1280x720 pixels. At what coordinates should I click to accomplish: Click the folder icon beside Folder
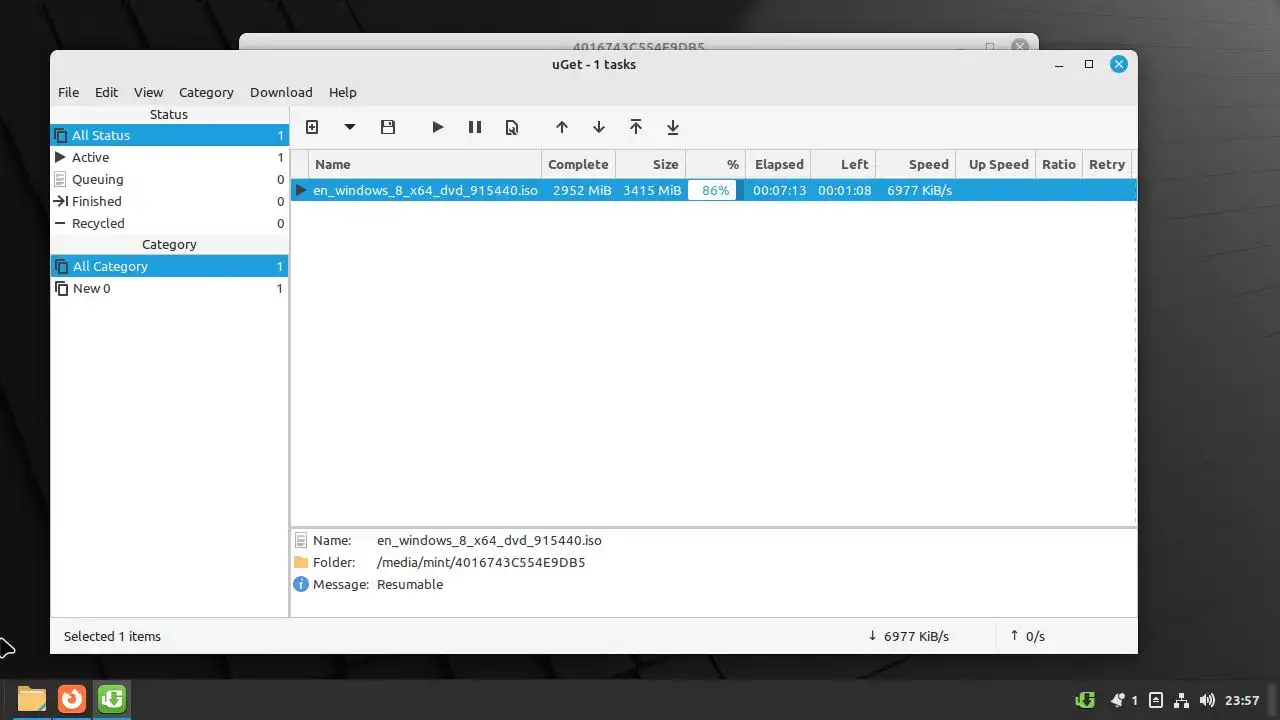(301, 562)
